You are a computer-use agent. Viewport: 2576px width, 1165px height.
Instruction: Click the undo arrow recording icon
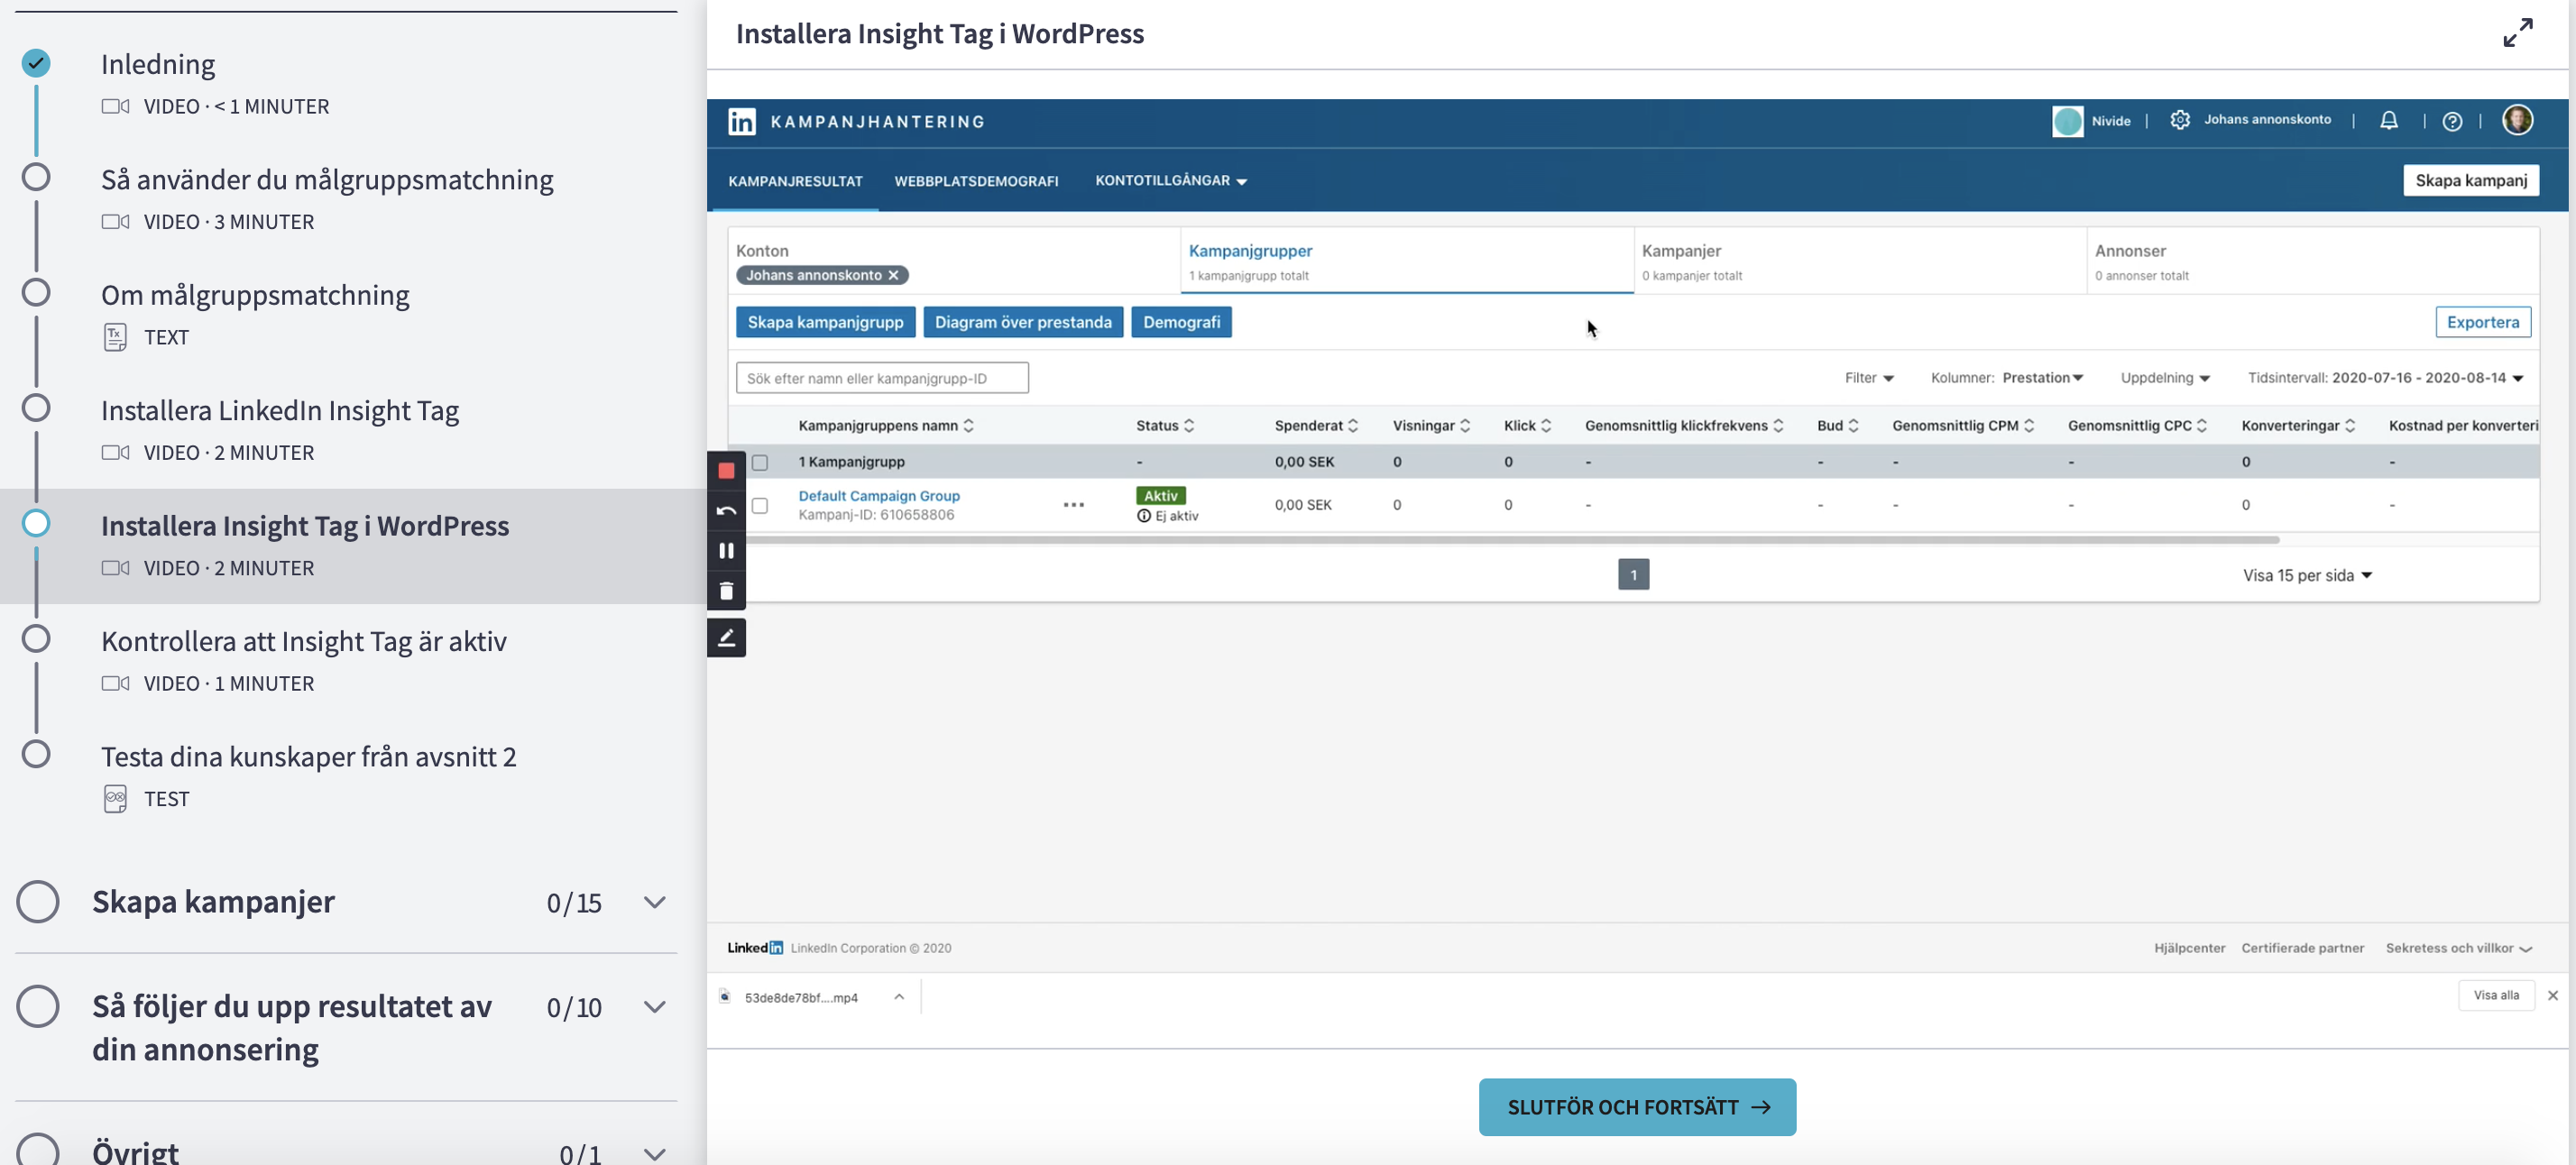pyautogui.click(x=726, y=511)
